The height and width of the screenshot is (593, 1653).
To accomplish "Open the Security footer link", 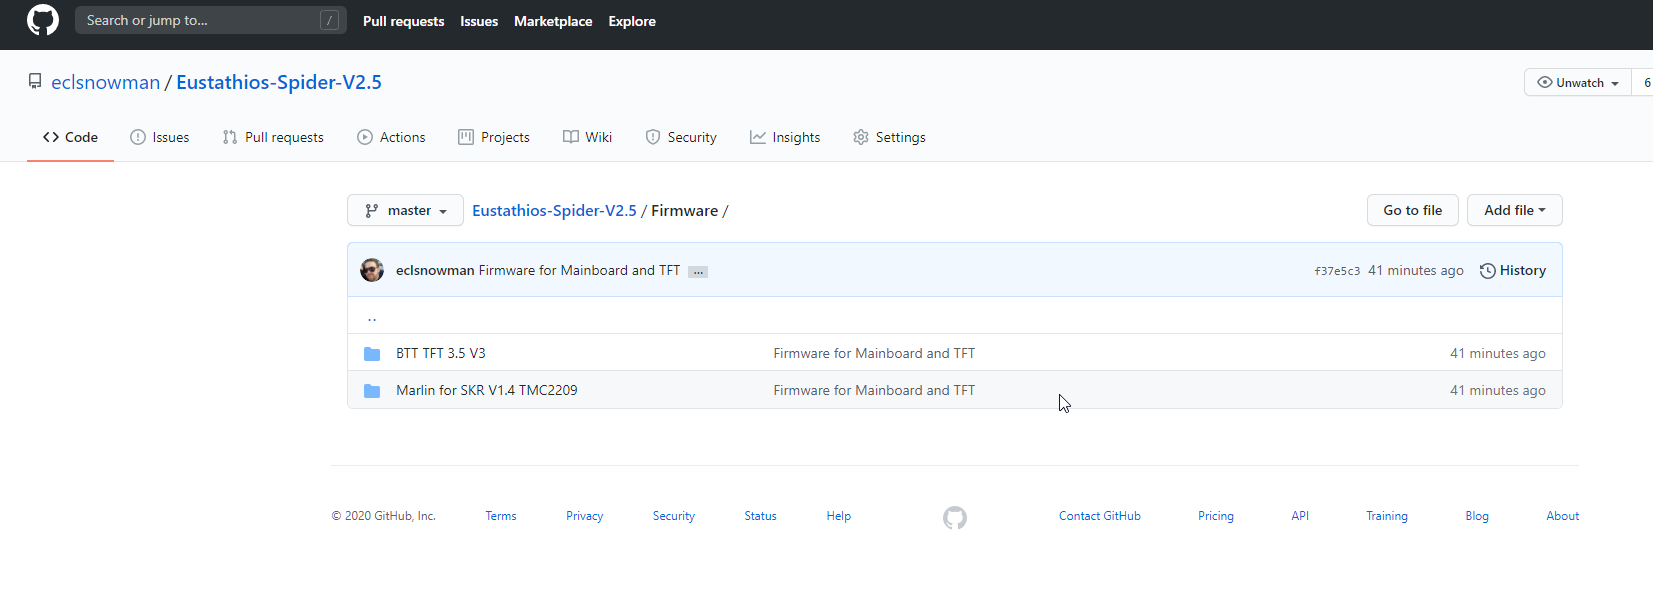I will tap(674, 516).
